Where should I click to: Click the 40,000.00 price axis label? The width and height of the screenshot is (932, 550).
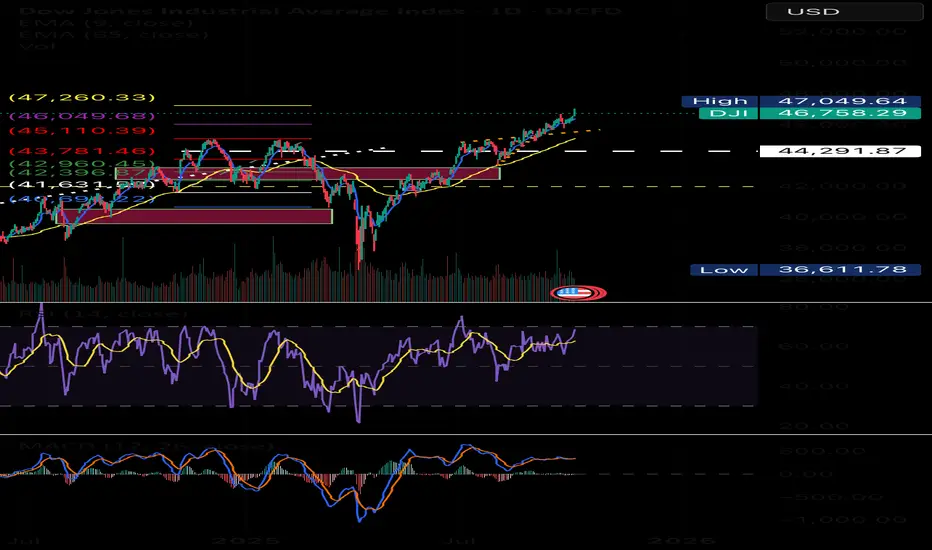[x=843, y=216]
